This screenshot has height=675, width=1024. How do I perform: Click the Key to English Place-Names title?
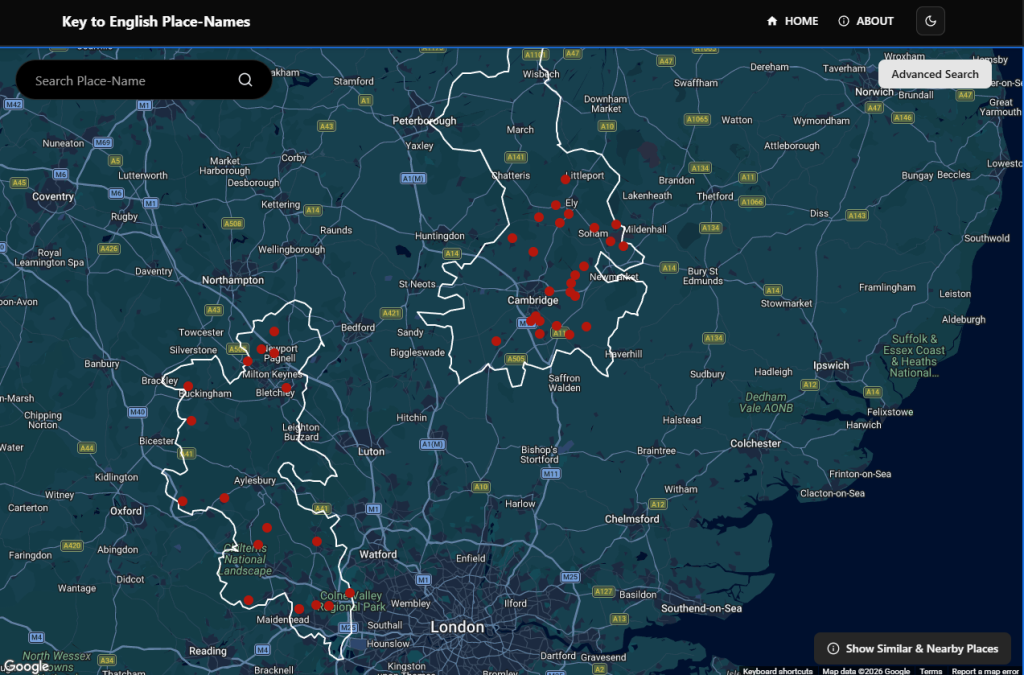[x=156, y=21]
